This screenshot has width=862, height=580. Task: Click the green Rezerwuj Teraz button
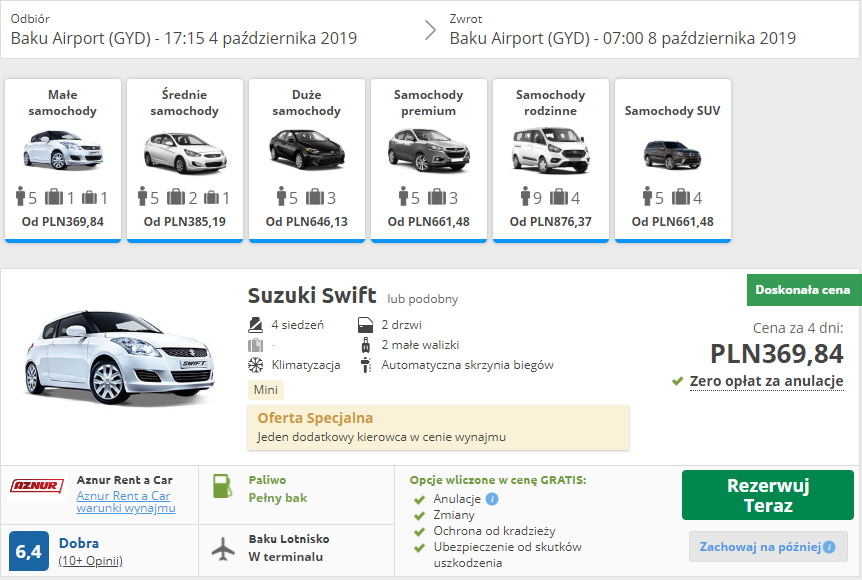[768, 495]
